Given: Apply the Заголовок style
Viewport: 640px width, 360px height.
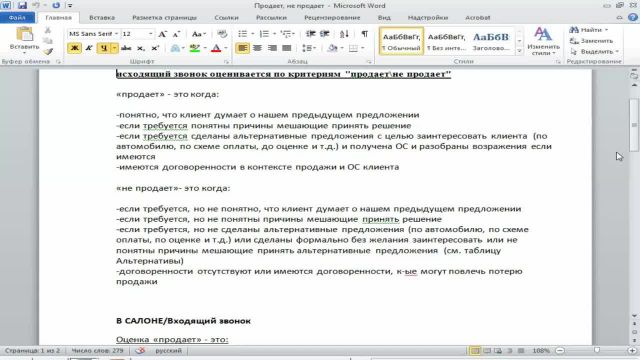Looking at the screenshot, I should (x=491, y=41).
